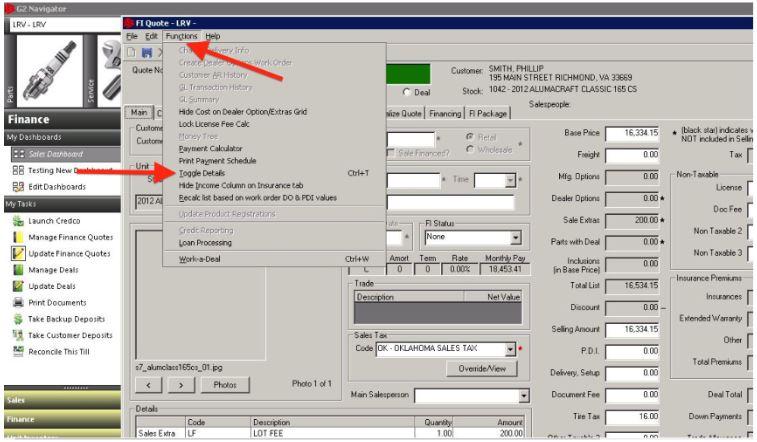
Task: Click the new document toolbar icon
Action: coord(132,52)
